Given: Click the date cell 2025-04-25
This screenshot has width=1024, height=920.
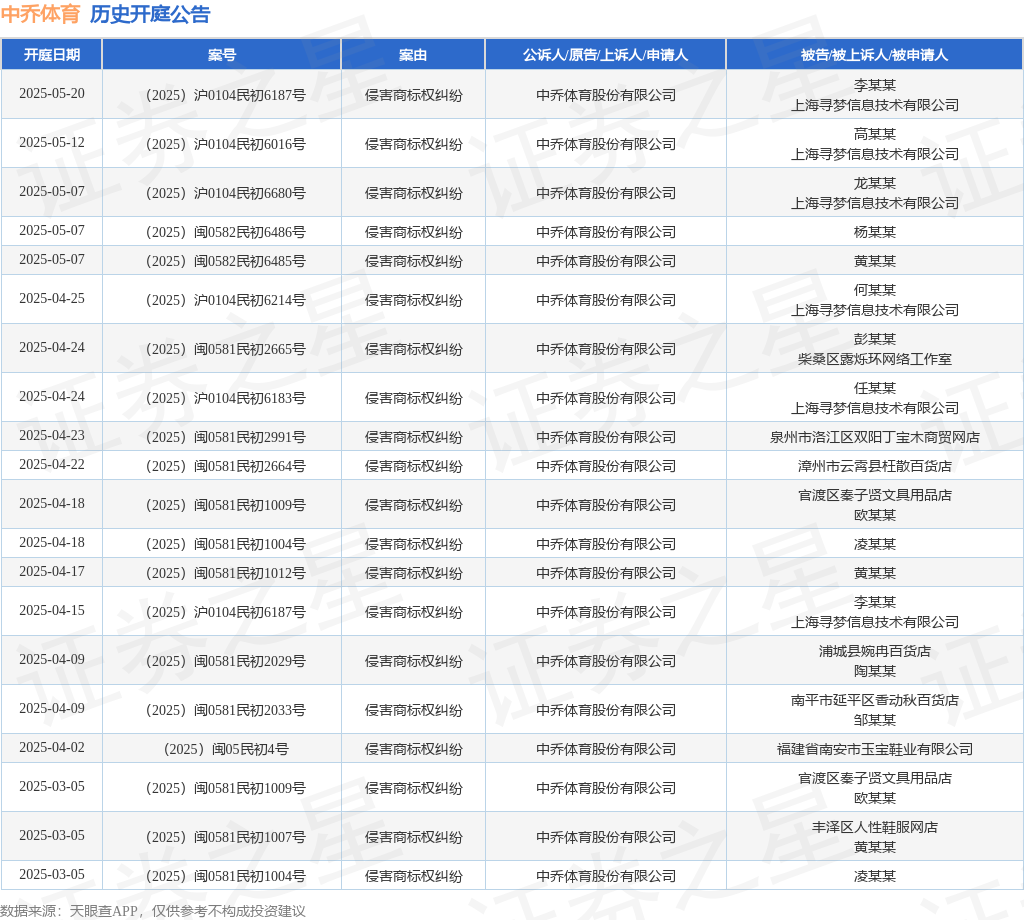Looking at the screenshot, I should click(52, 298).
